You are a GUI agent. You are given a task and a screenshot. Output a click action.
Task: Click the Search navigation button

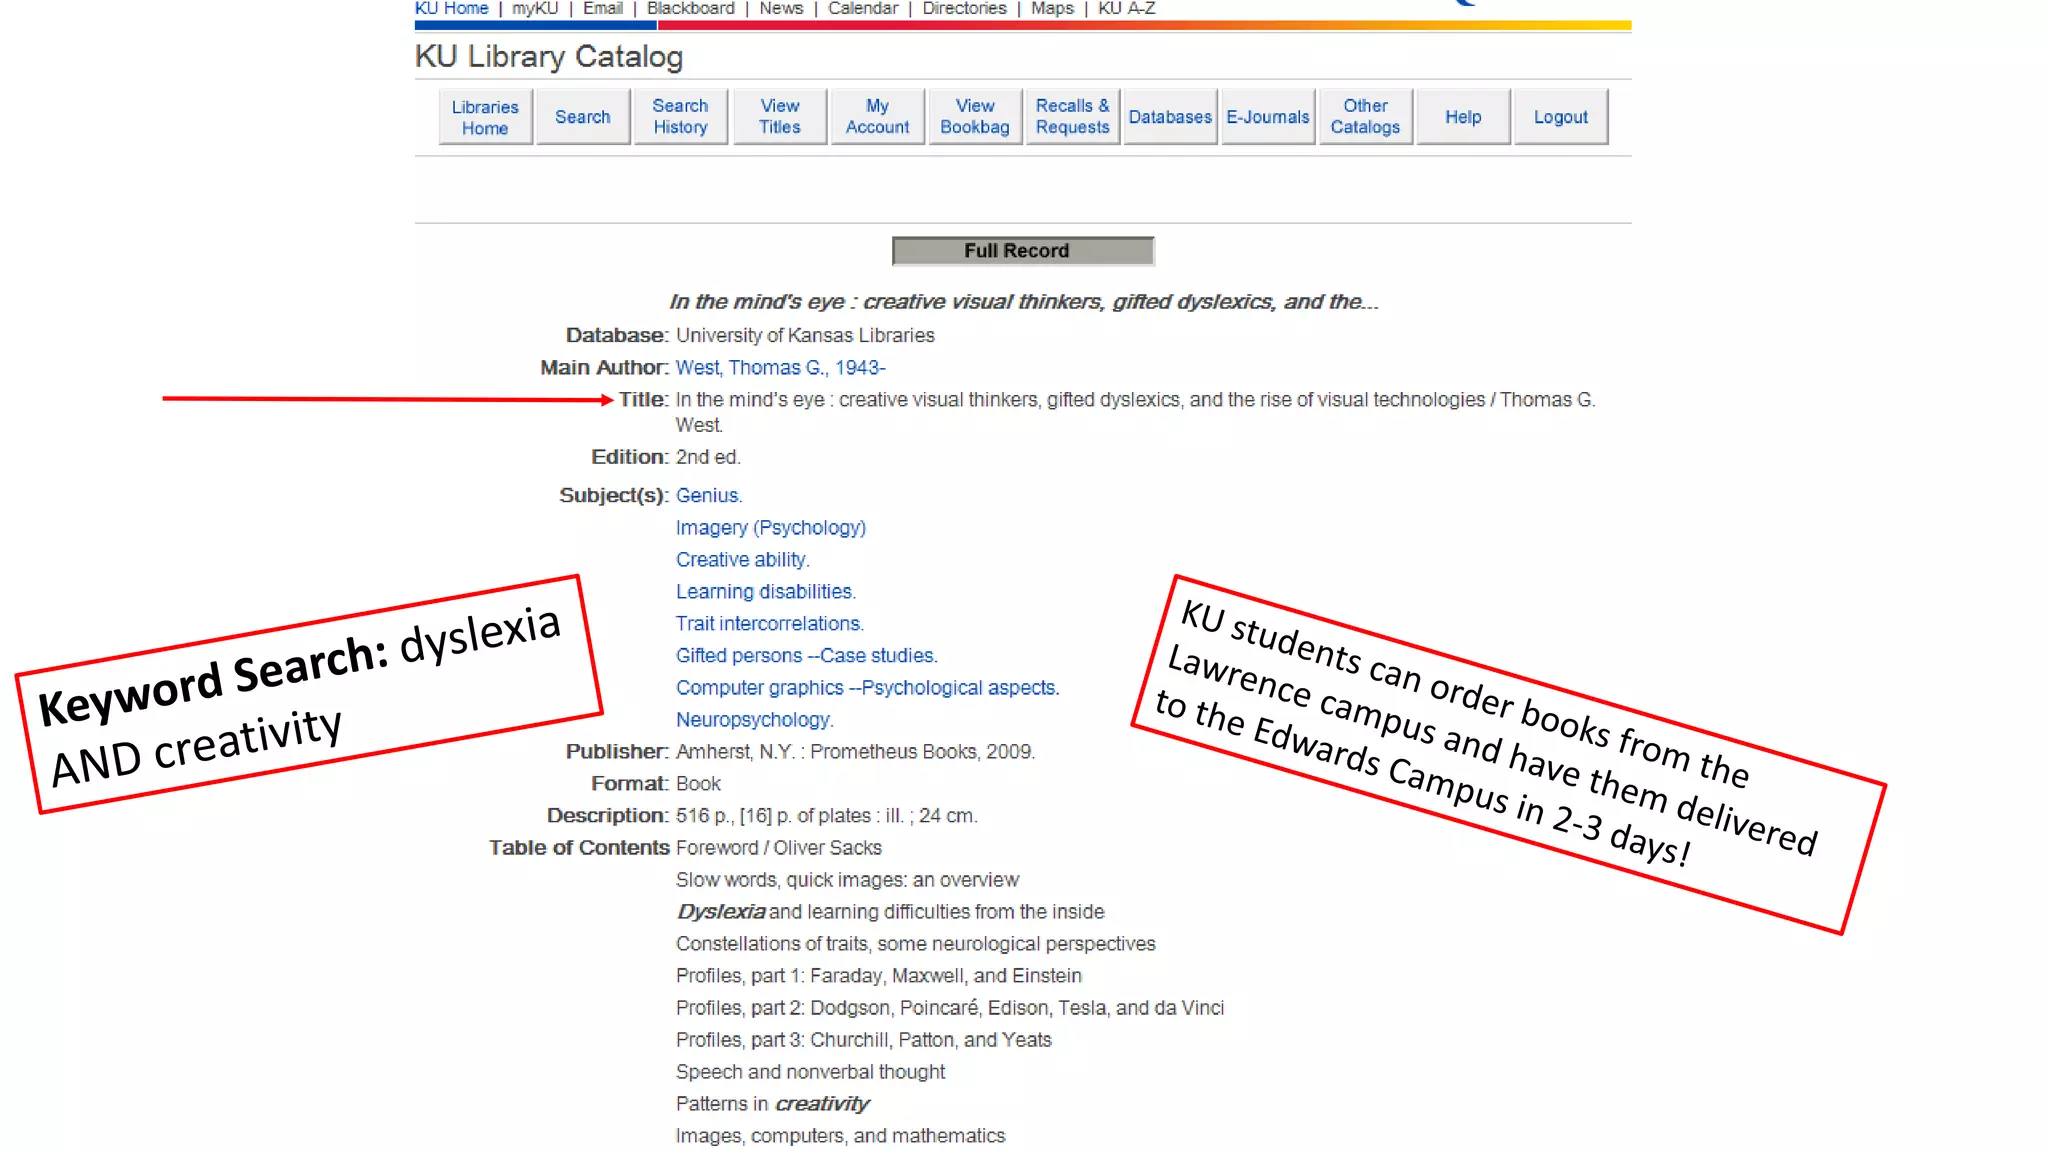click(x=582, y=117)
